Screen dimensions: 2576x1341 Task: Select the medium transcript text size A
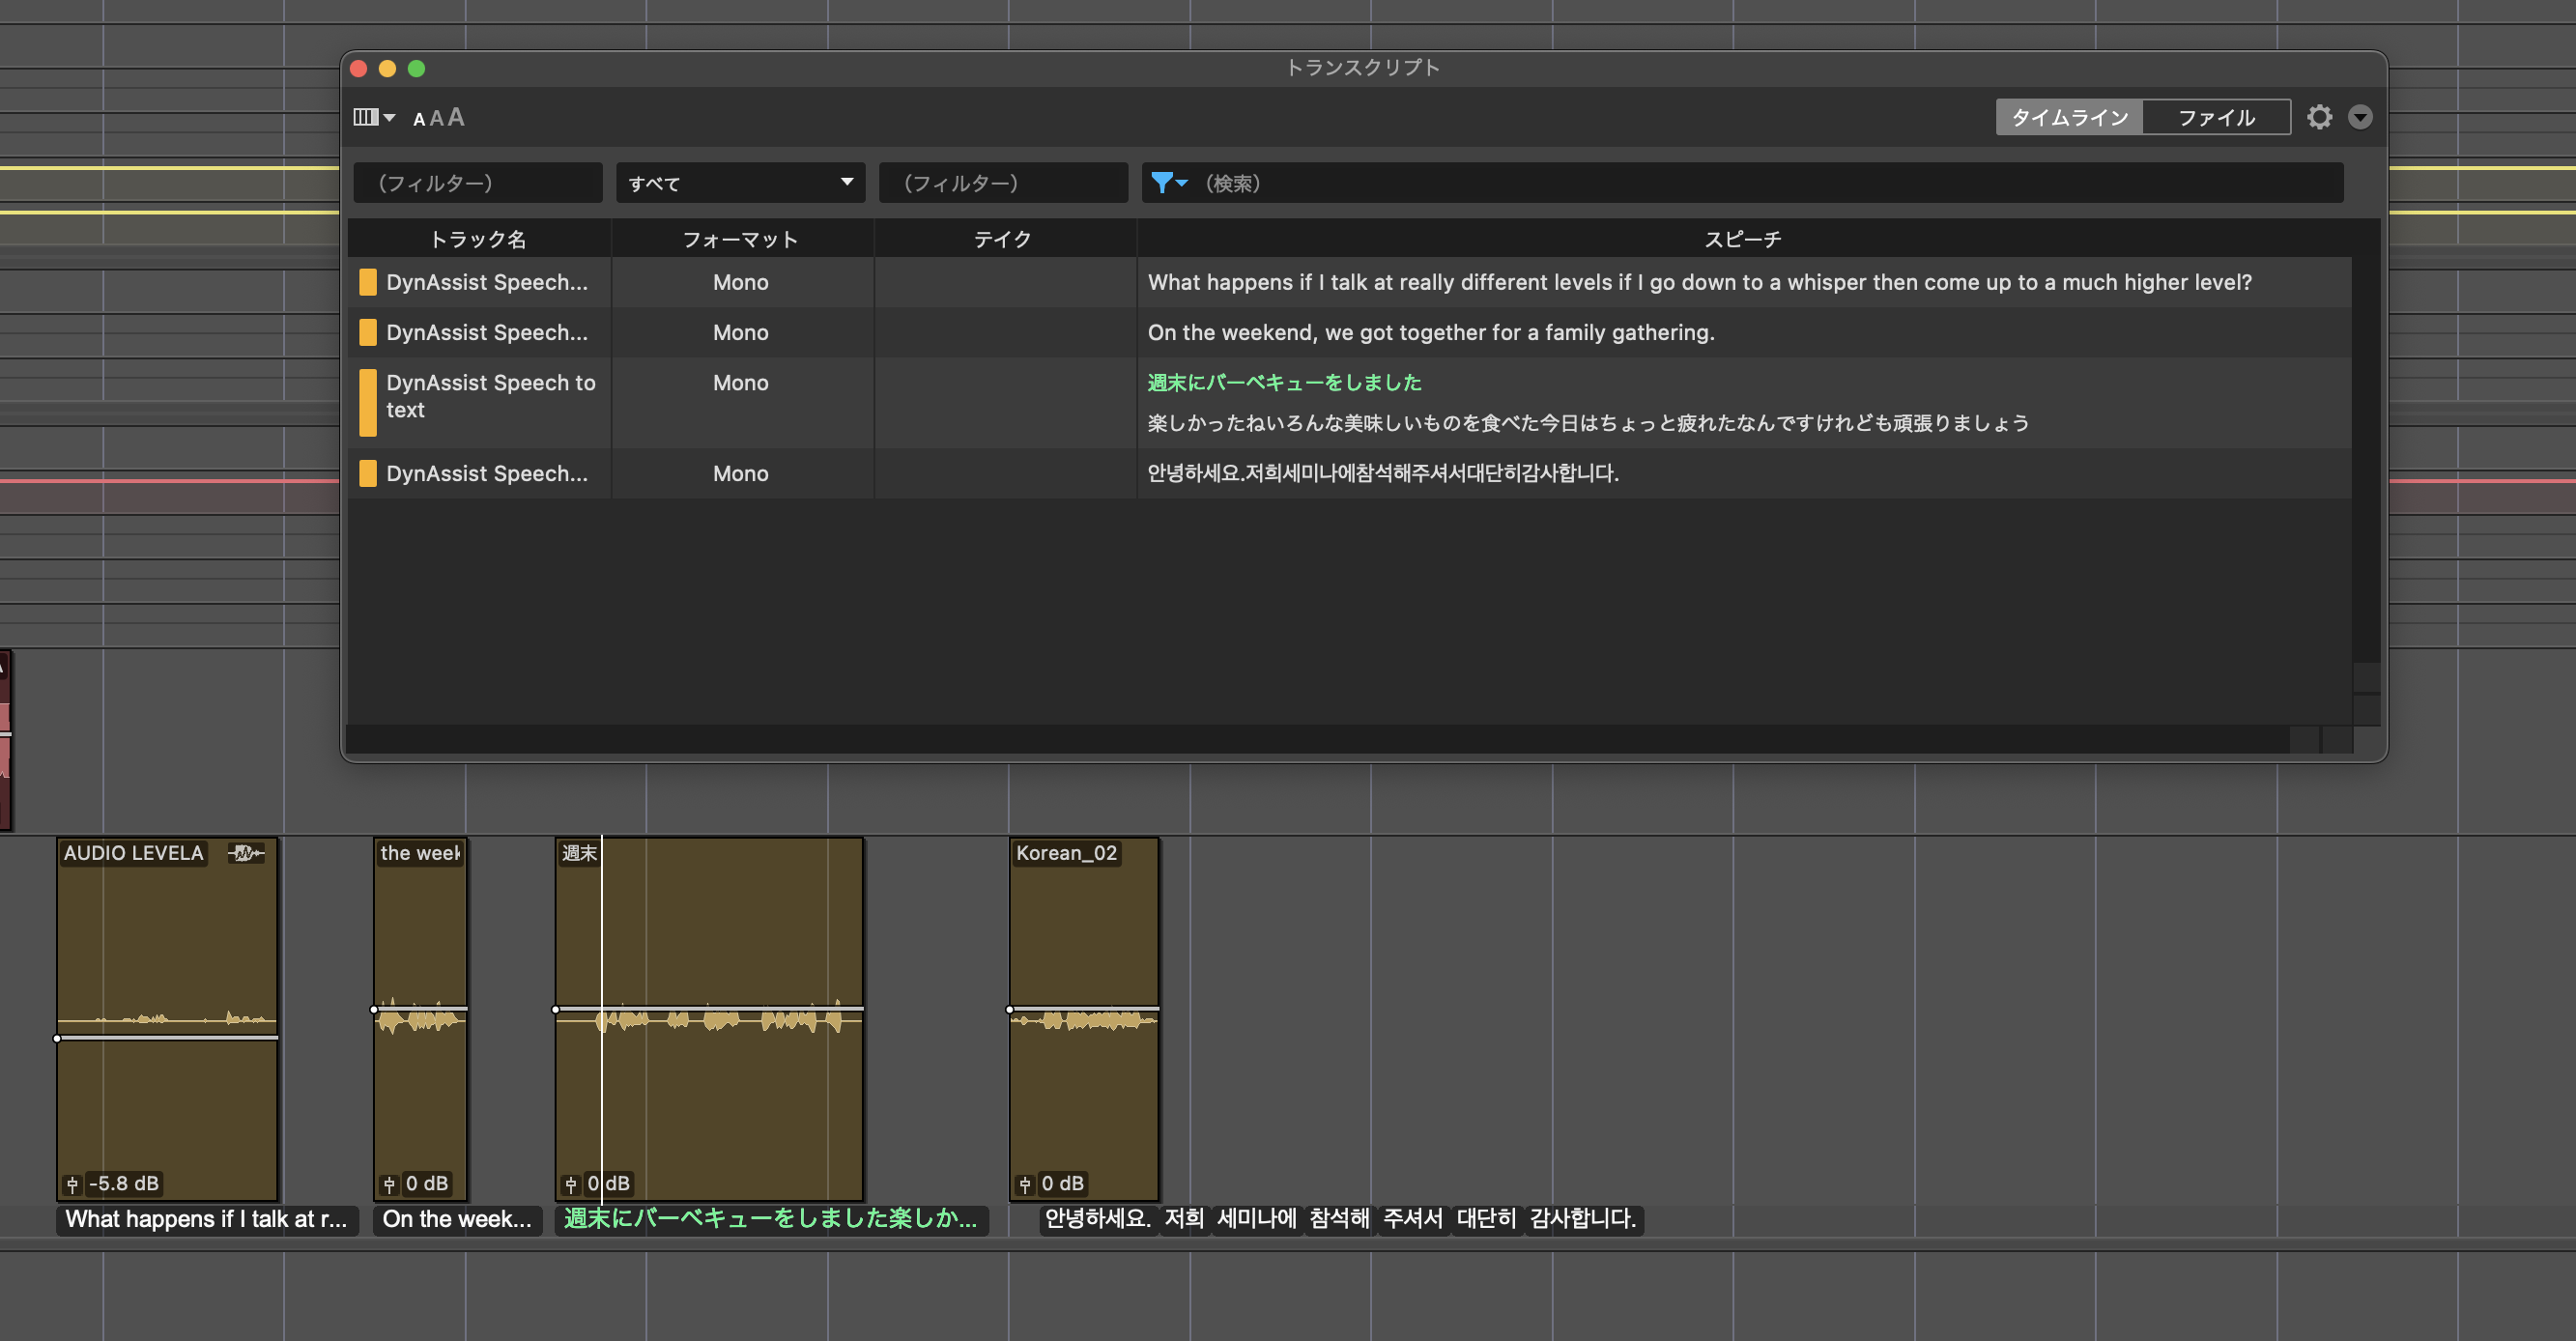click(436, 119)
